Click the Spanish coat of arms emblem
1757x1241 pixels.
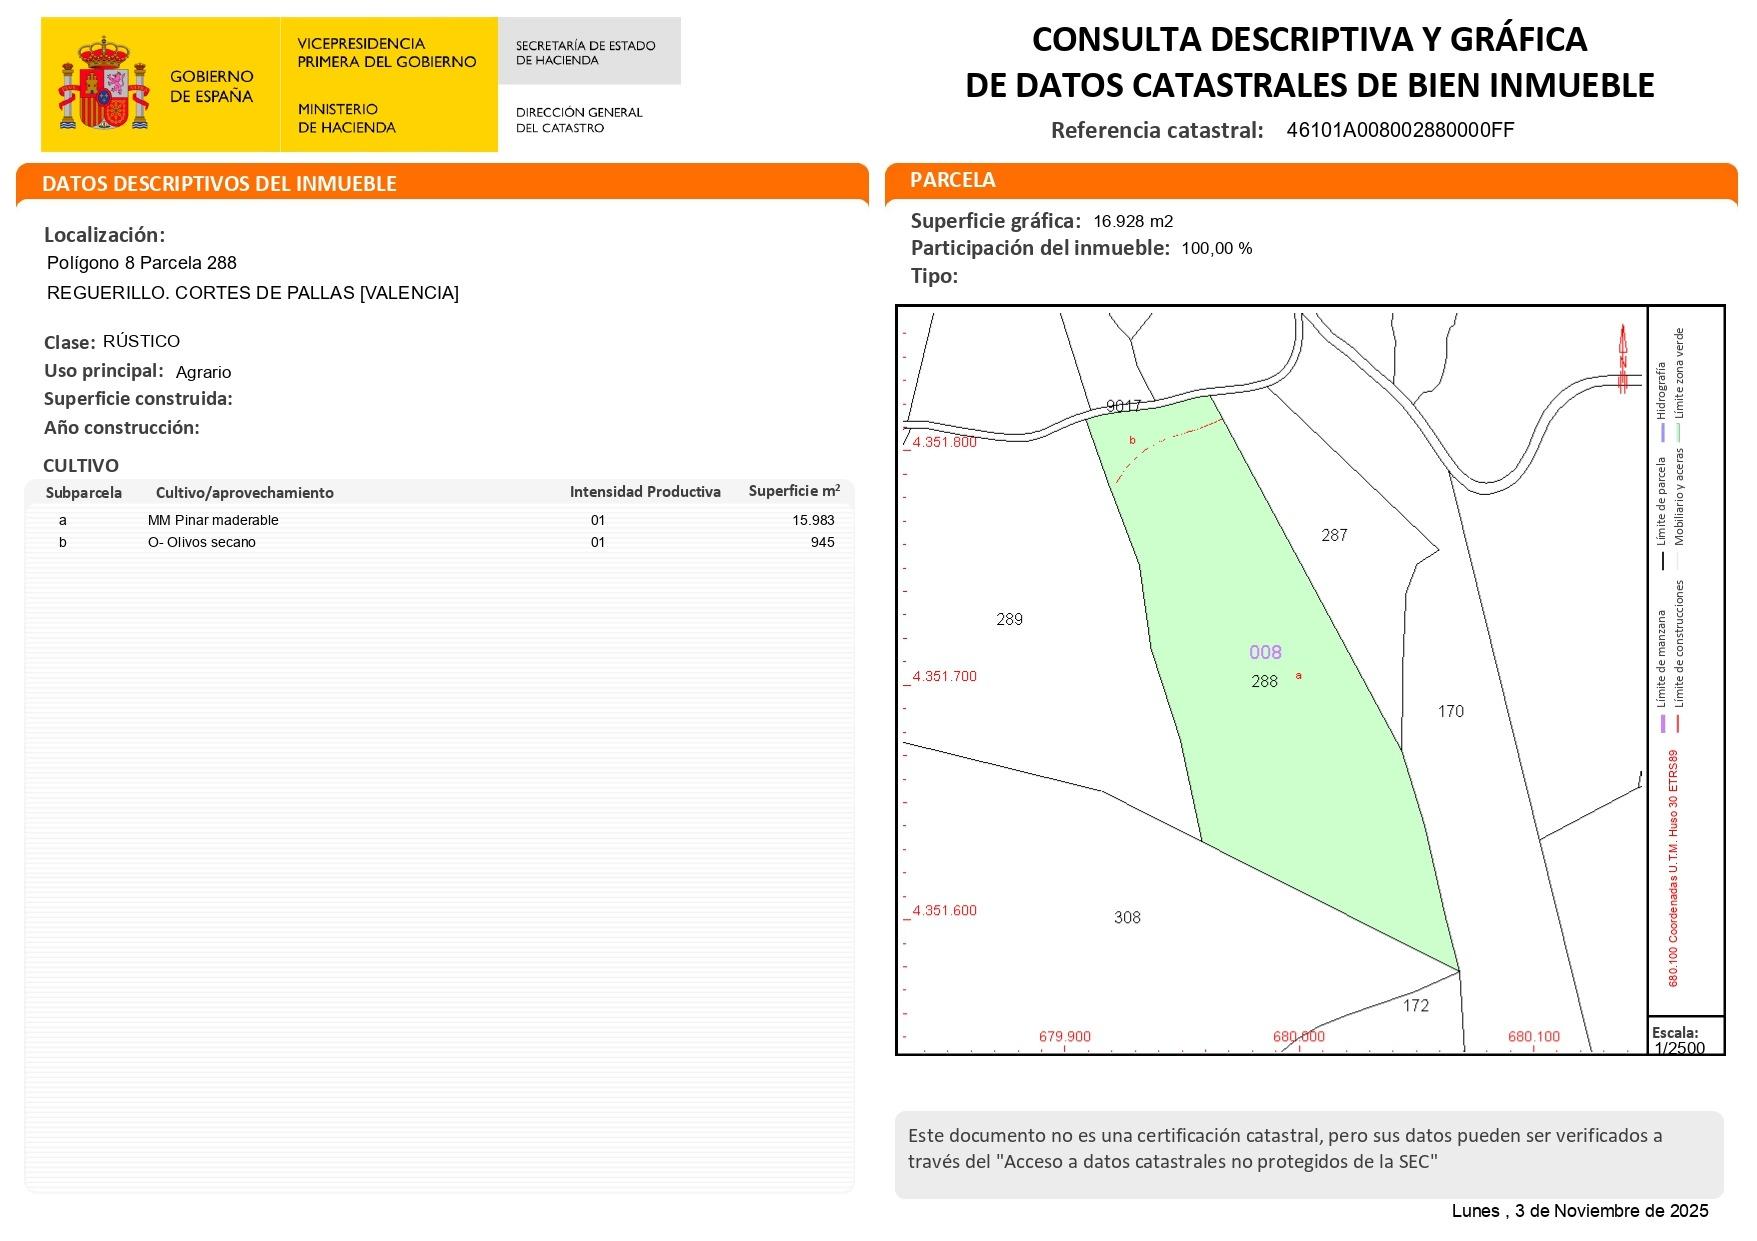pyautogui.click(x=103, y=84)
